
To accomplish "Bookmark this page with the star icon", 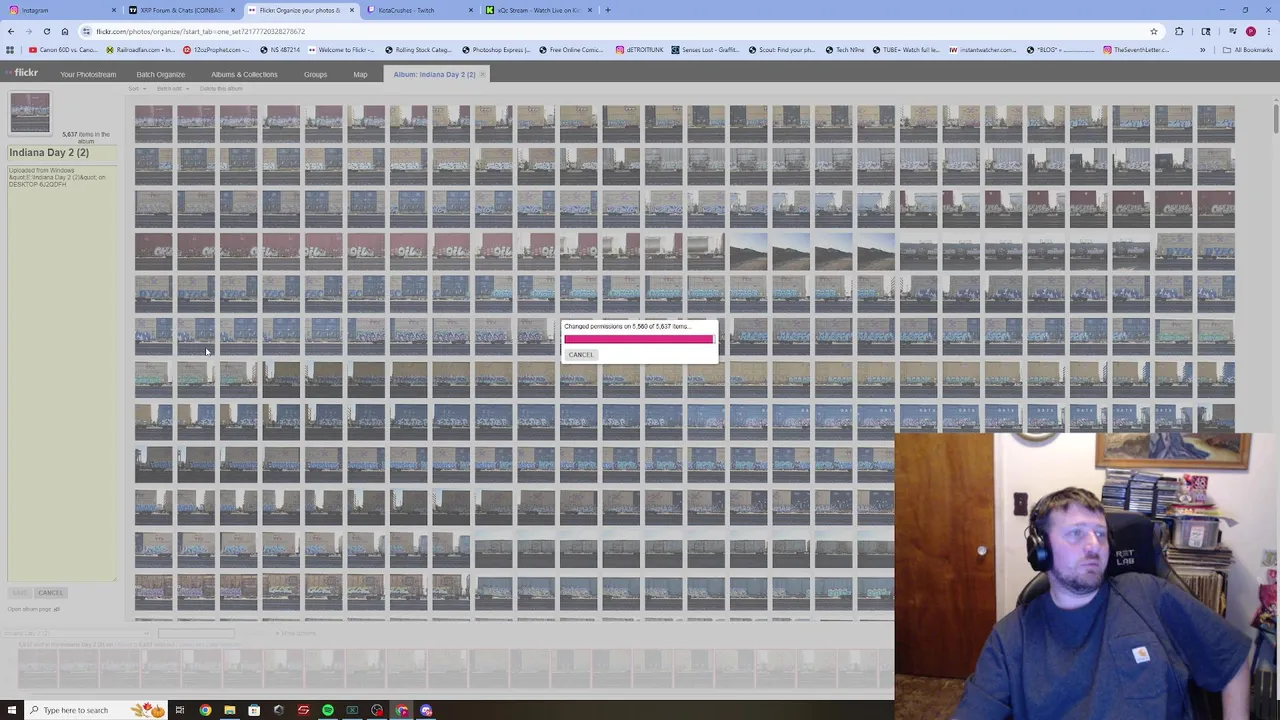I will tap(1154, 31).
